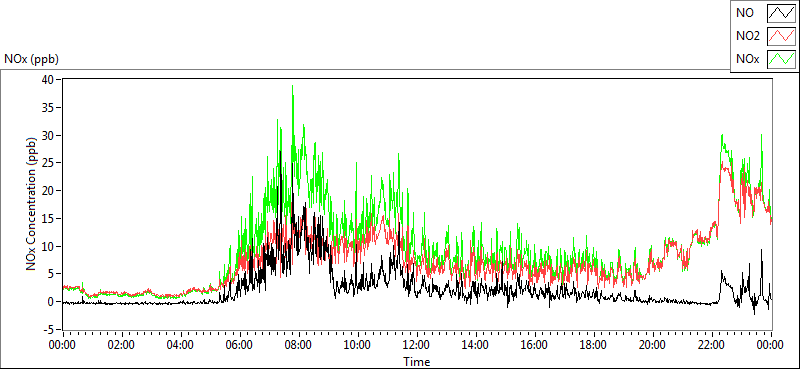Click the 04:00 time axis marker
The width and height of the screenshot is (800, 369).
click(181, 345)
